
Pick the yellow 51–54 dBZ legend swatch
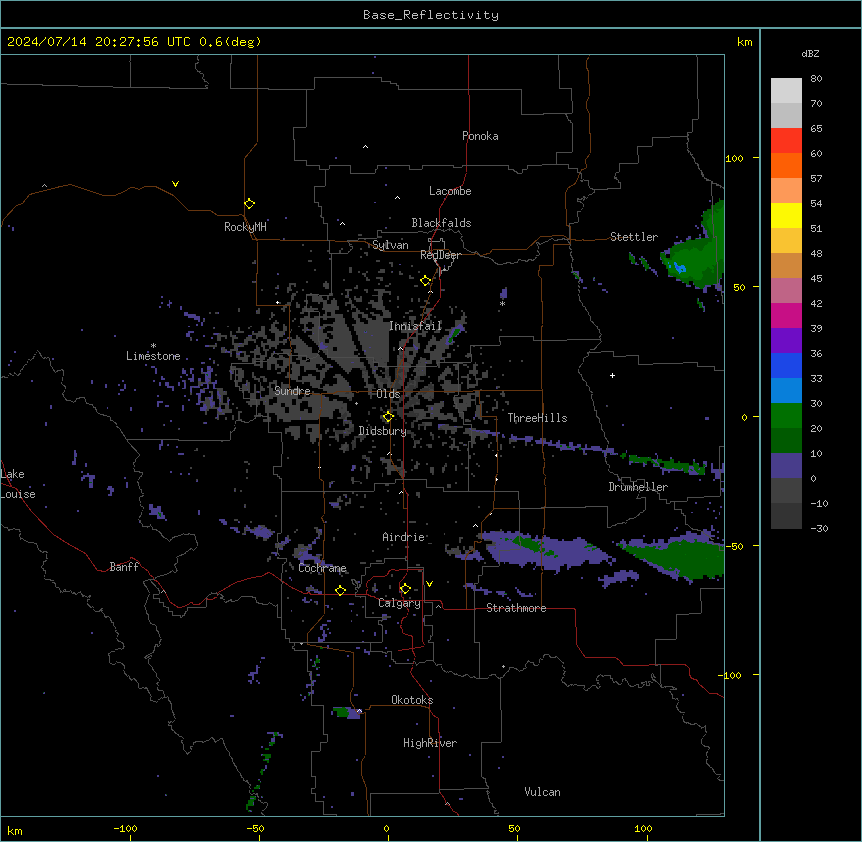pos(786,215)
